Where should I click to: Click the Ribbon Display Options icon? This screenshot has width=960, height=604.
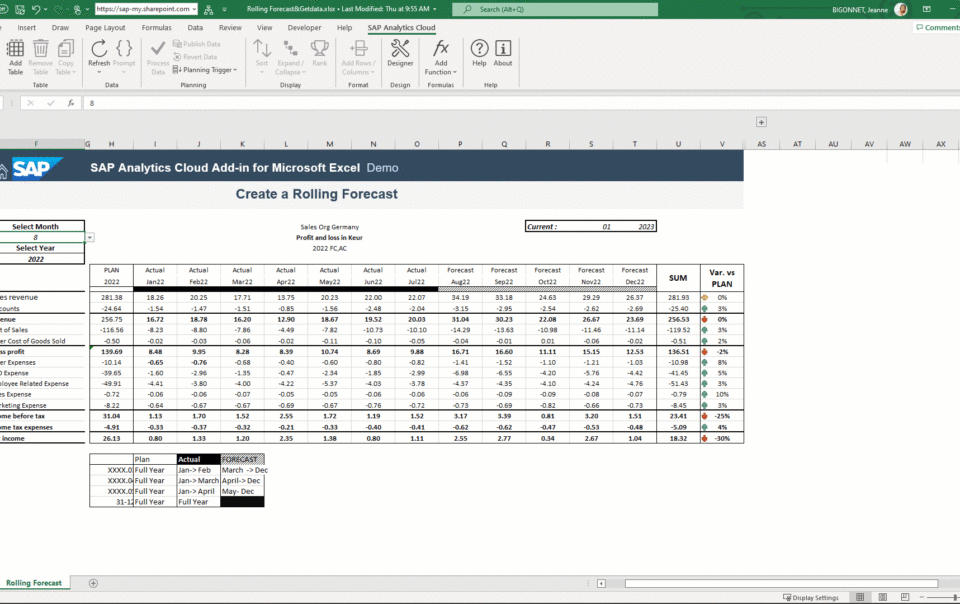tap(926, 9)
